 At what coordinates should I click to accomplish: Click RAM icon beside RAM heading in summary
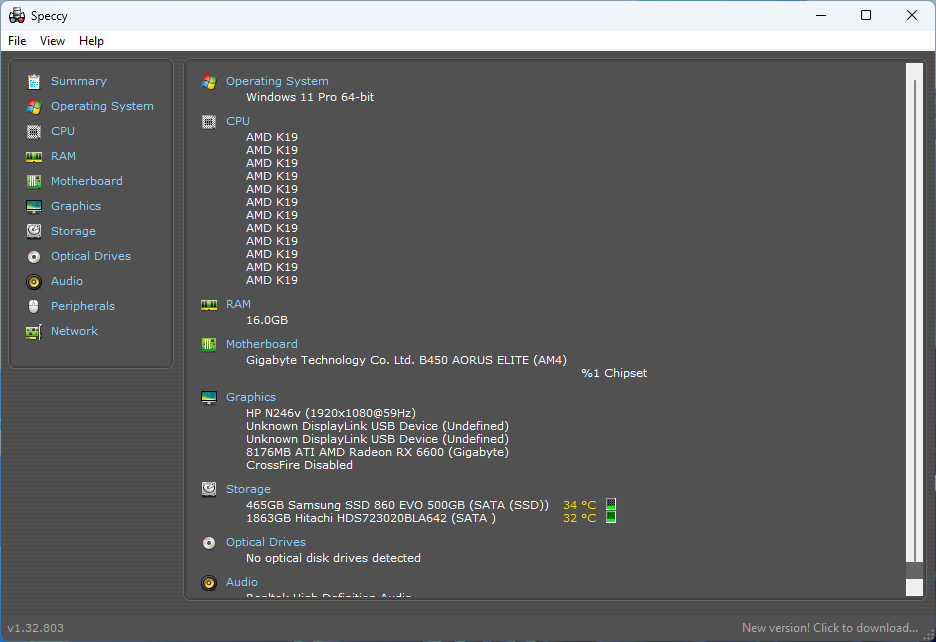click(x=209, y=305)
